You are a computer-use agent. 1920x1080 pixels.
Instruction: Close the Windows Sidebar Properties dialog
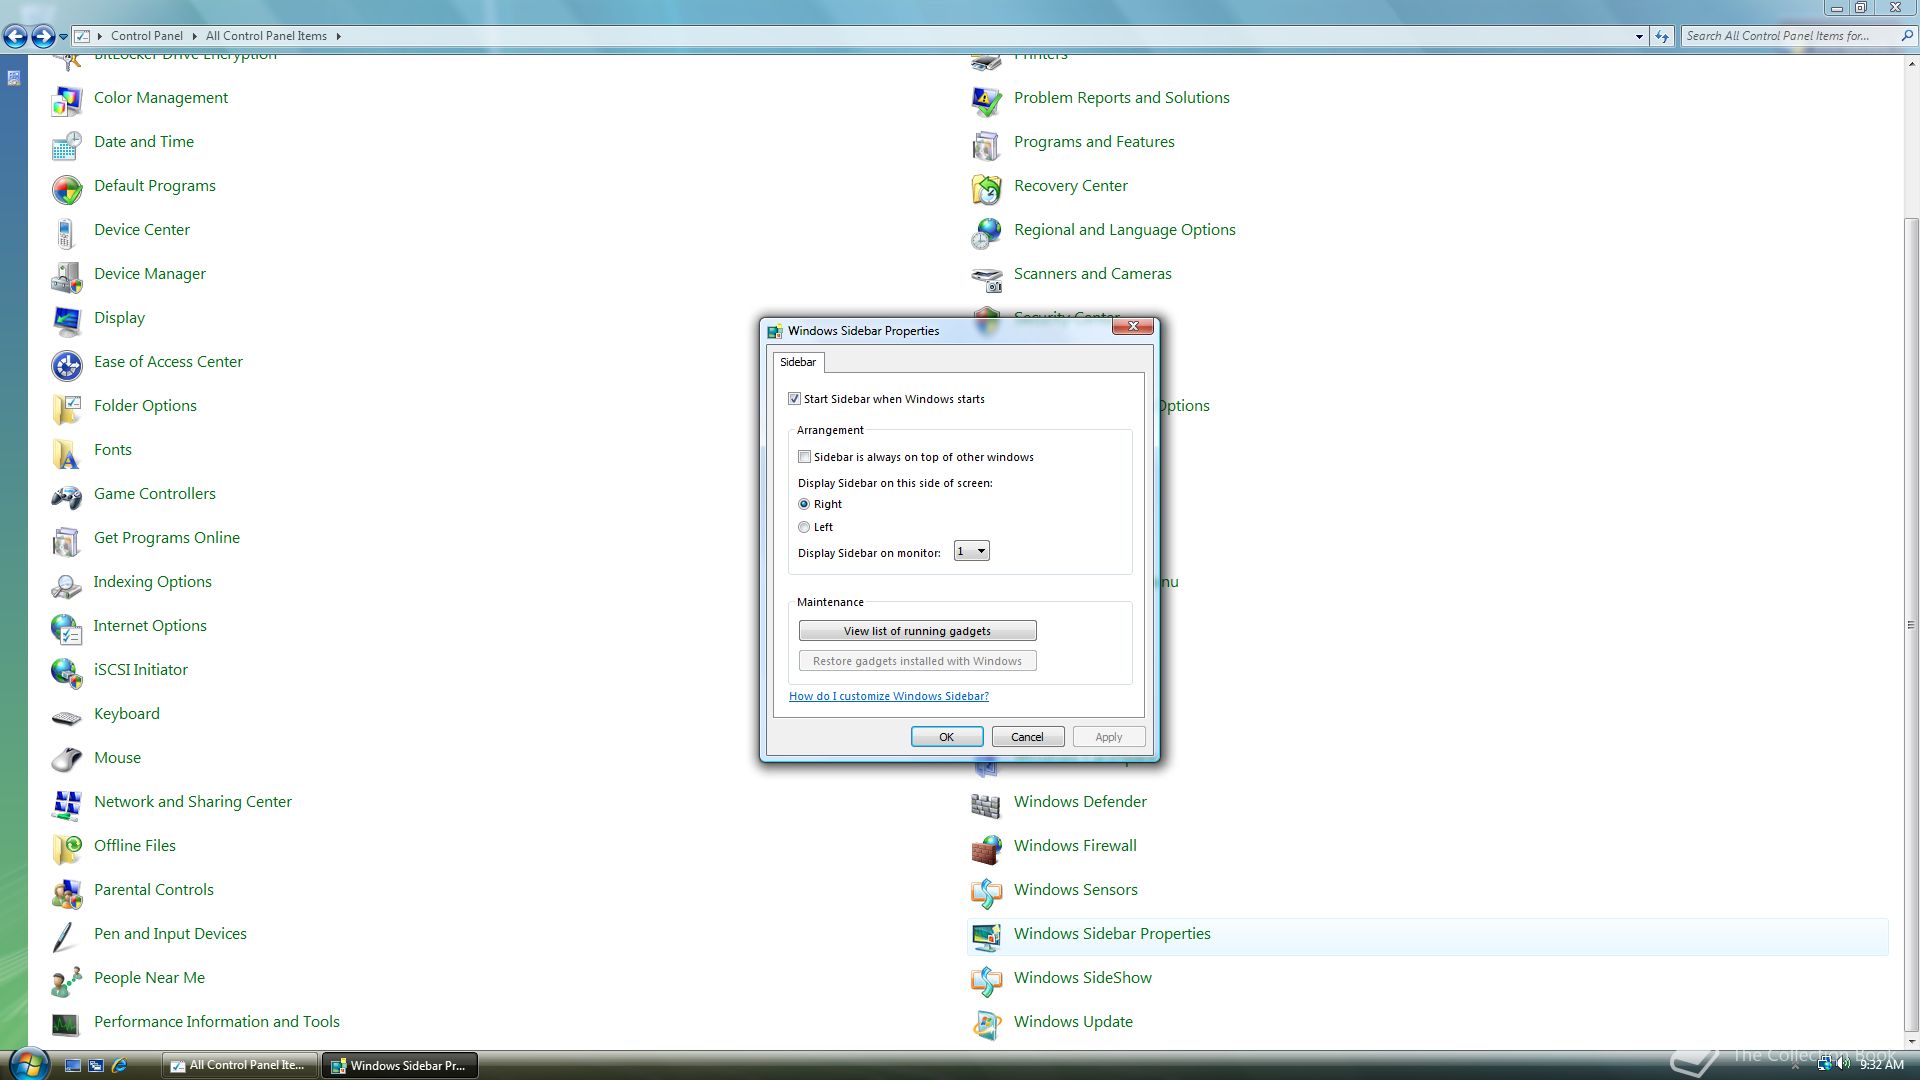[x=1133, y=327]
